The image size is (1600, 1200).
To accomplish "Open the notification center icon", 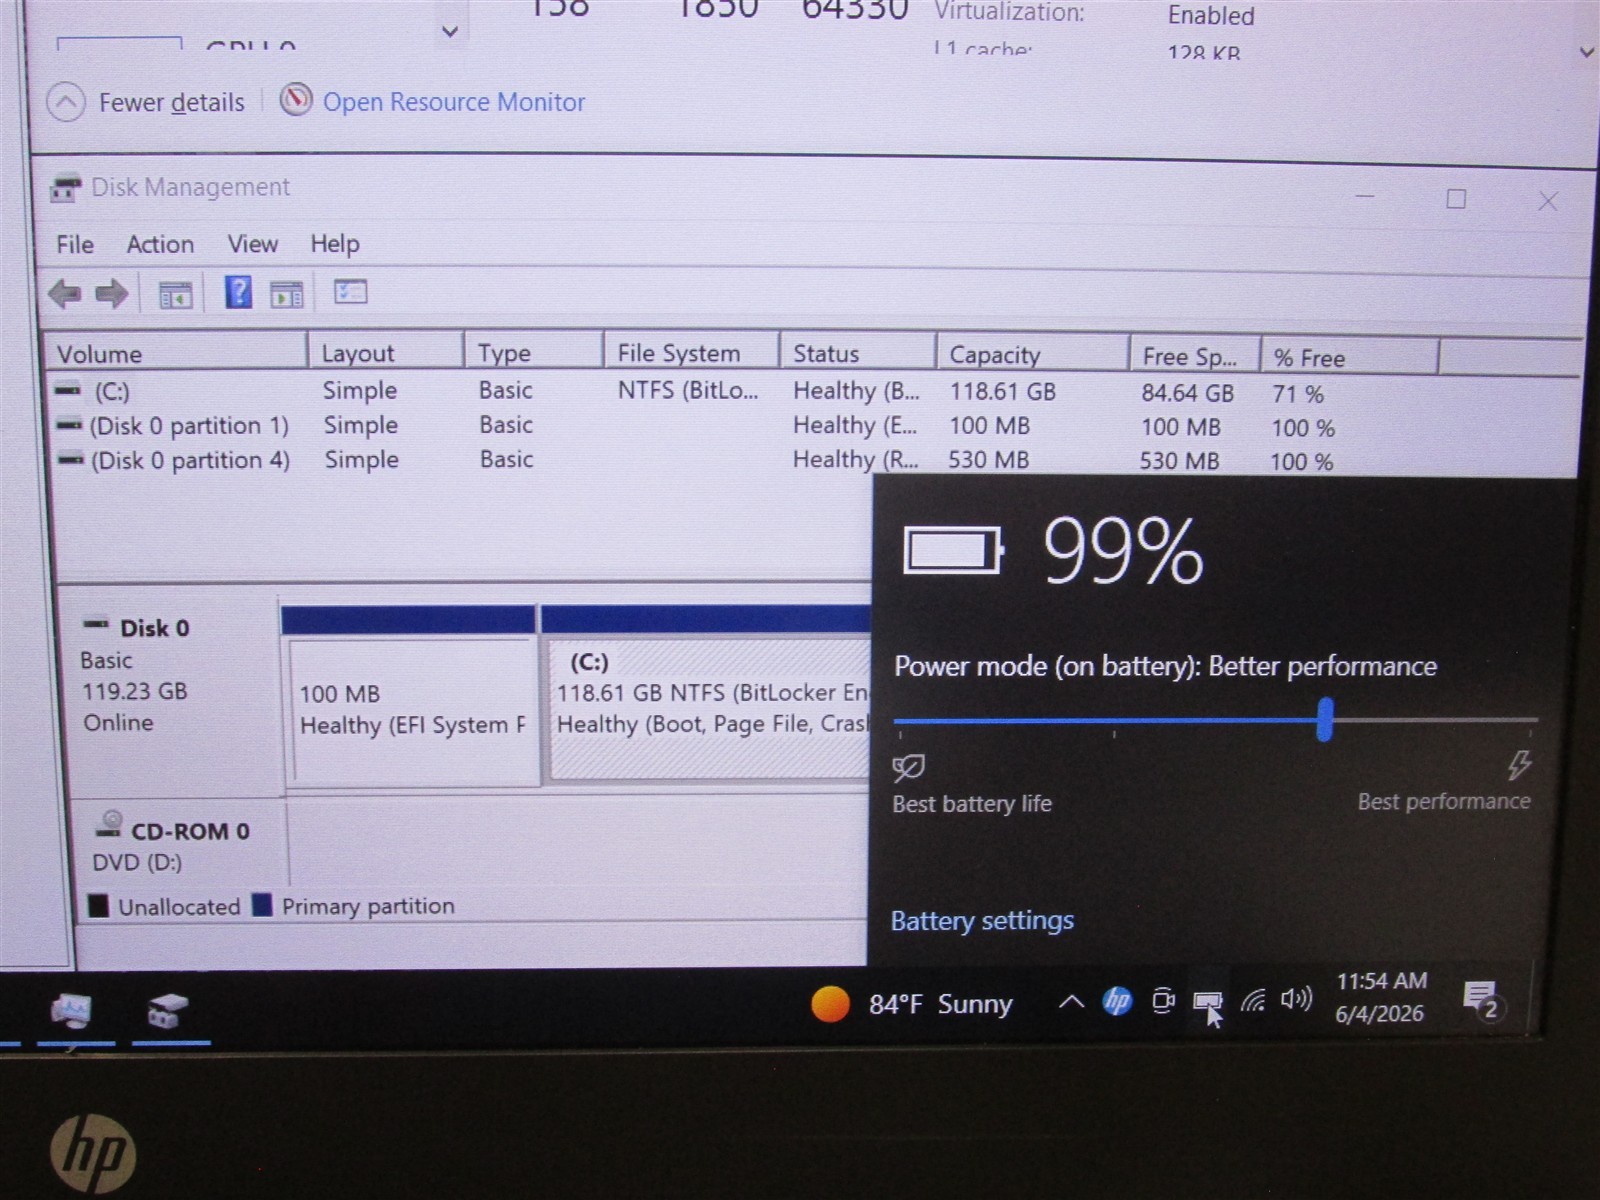I will [x=1481, y=998].
